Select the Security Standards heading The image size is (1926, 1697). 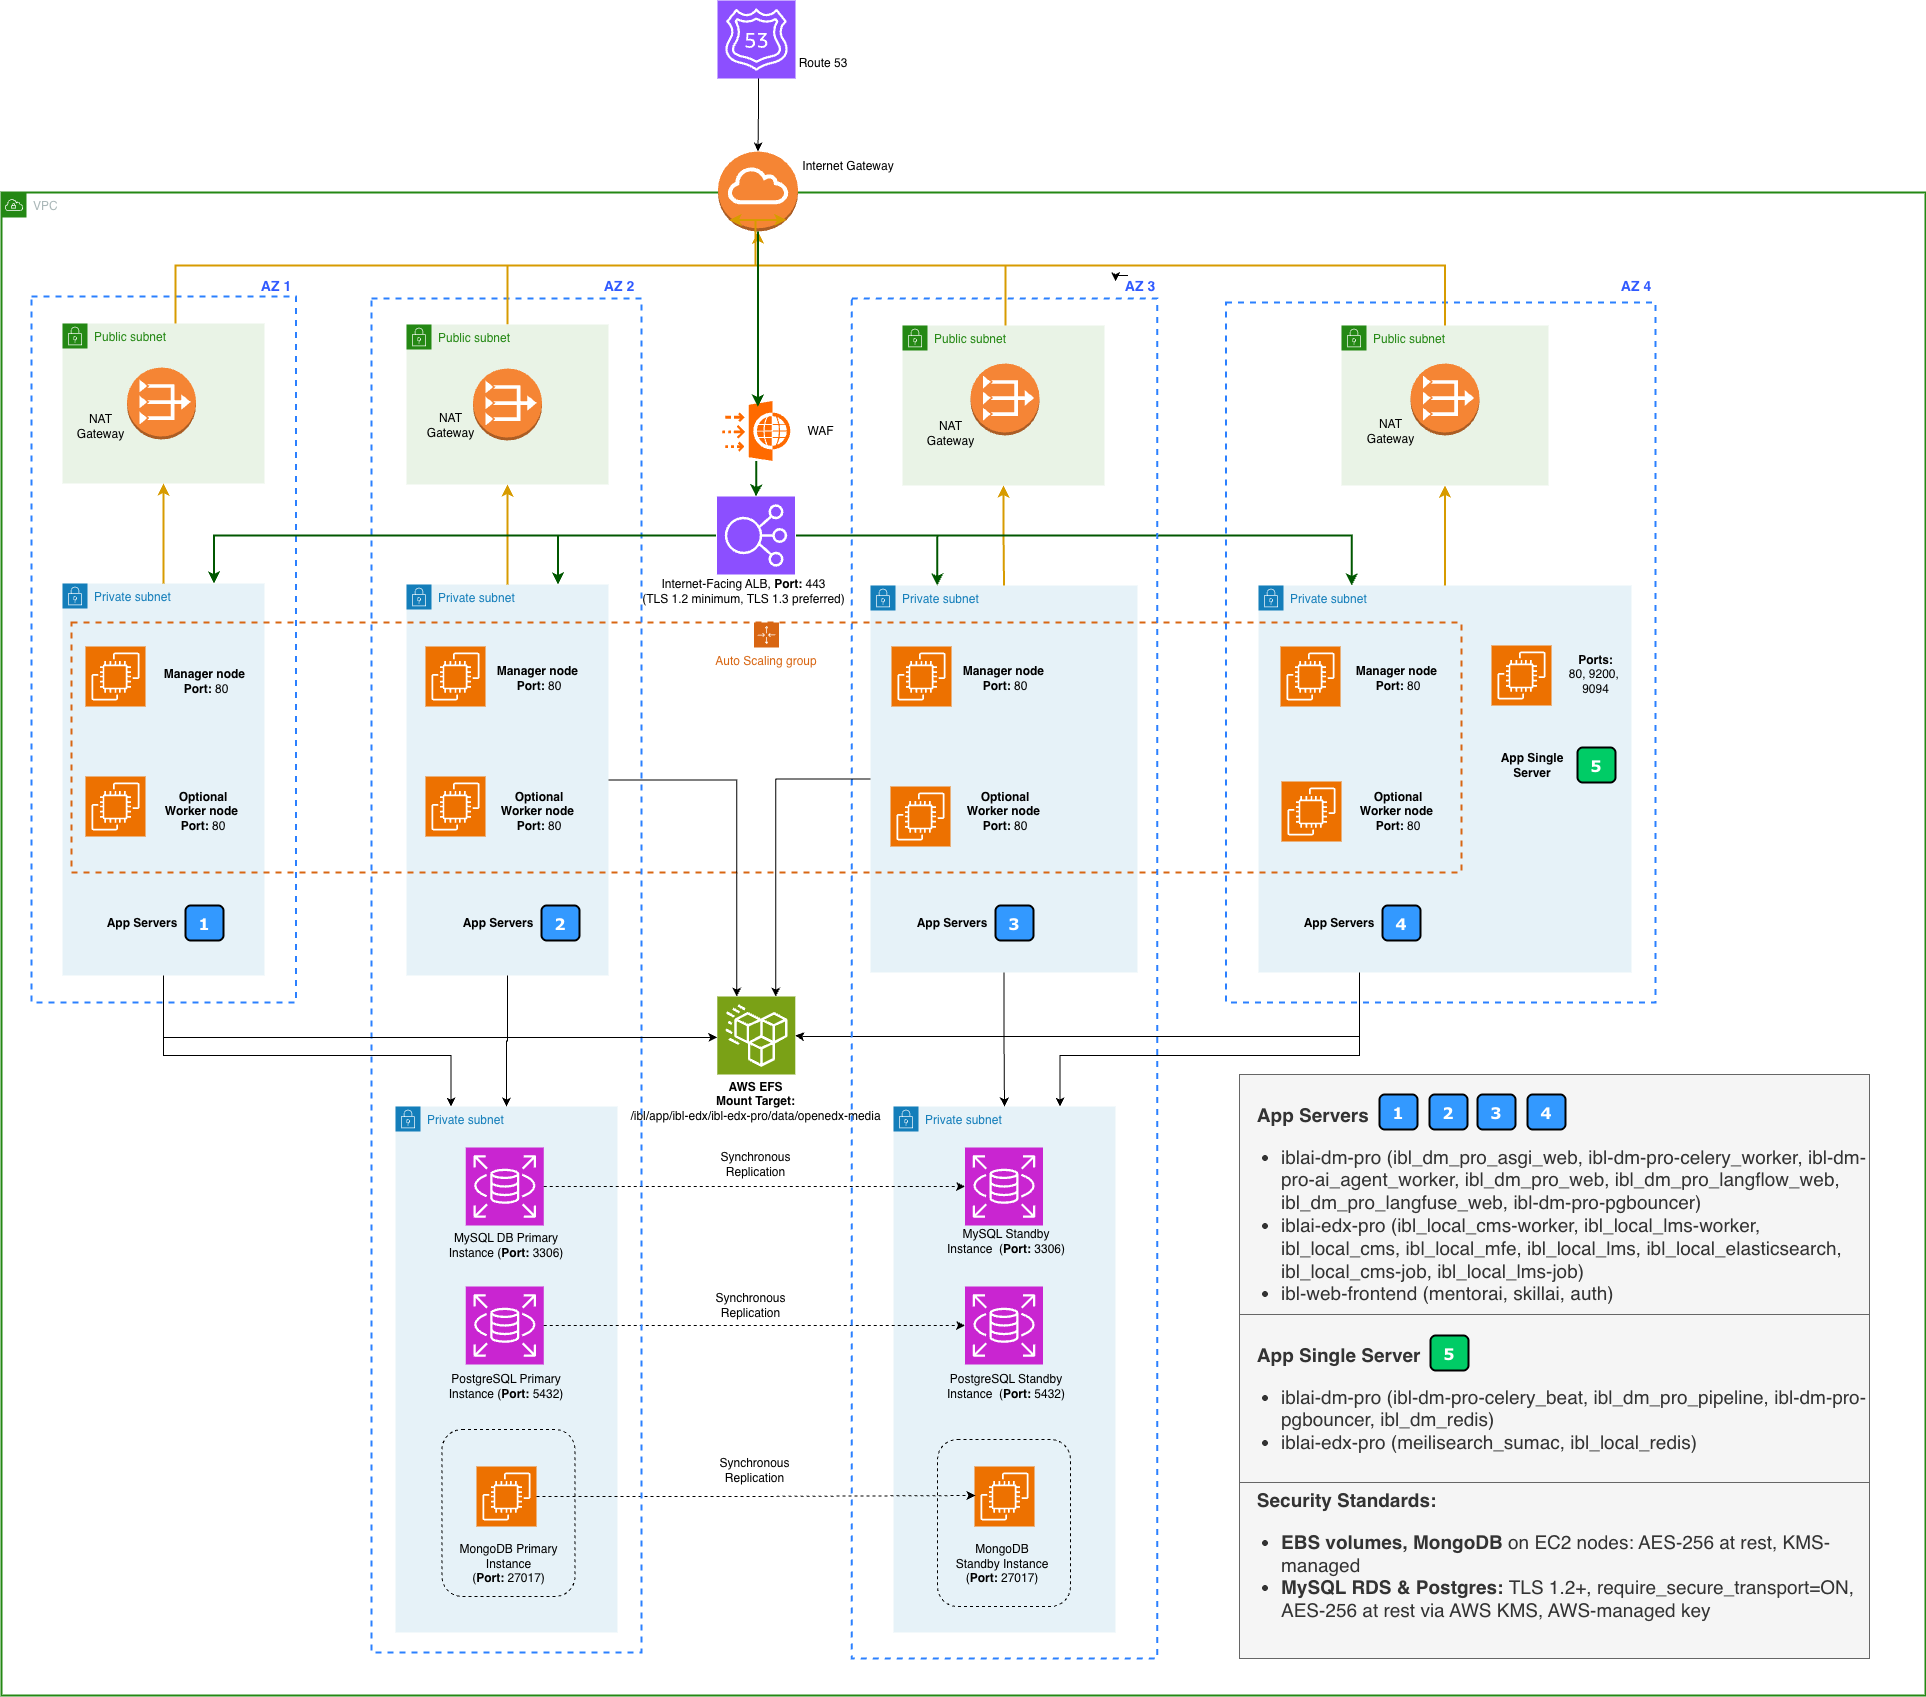(x=1346, y=1500)
